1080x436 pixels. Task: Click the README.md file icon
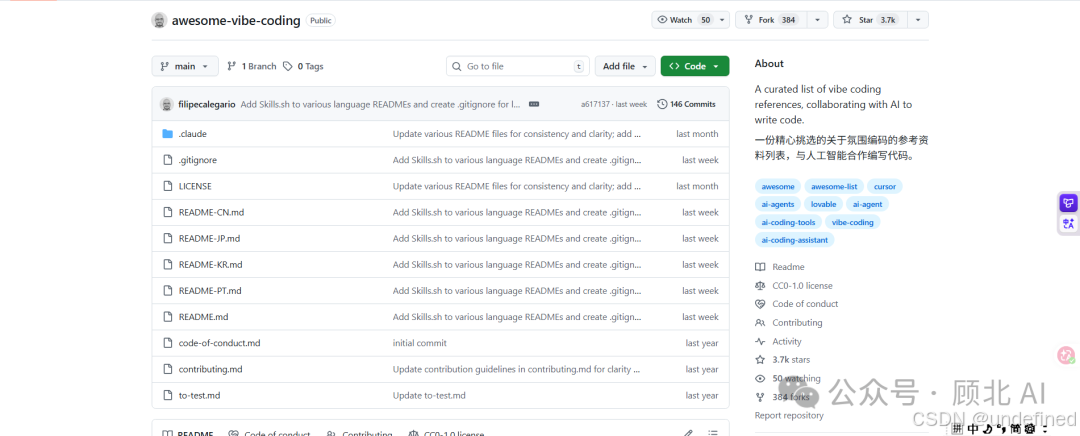pyautogui.click(x=167, y=317)
